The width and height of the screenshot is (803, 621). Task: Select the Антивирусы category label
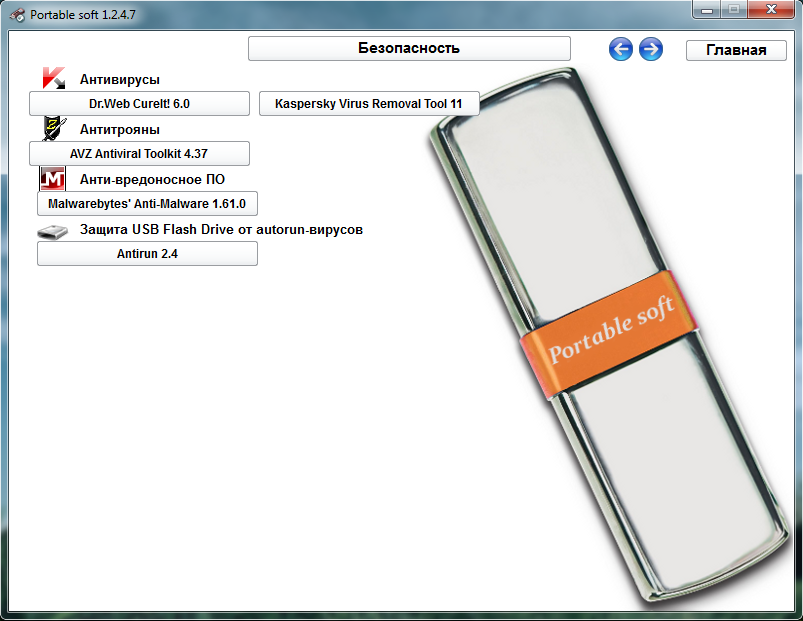point(120,79)
